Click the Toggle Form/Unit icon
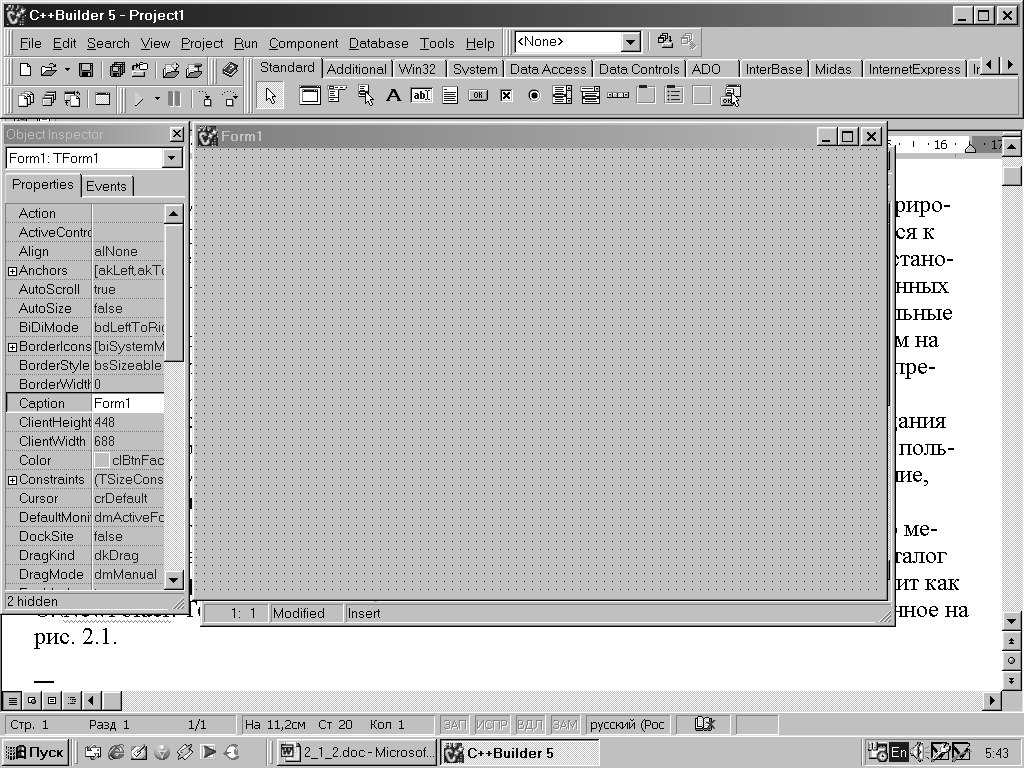Screen dimensions: 1024x768 click(x=72, y=99)
